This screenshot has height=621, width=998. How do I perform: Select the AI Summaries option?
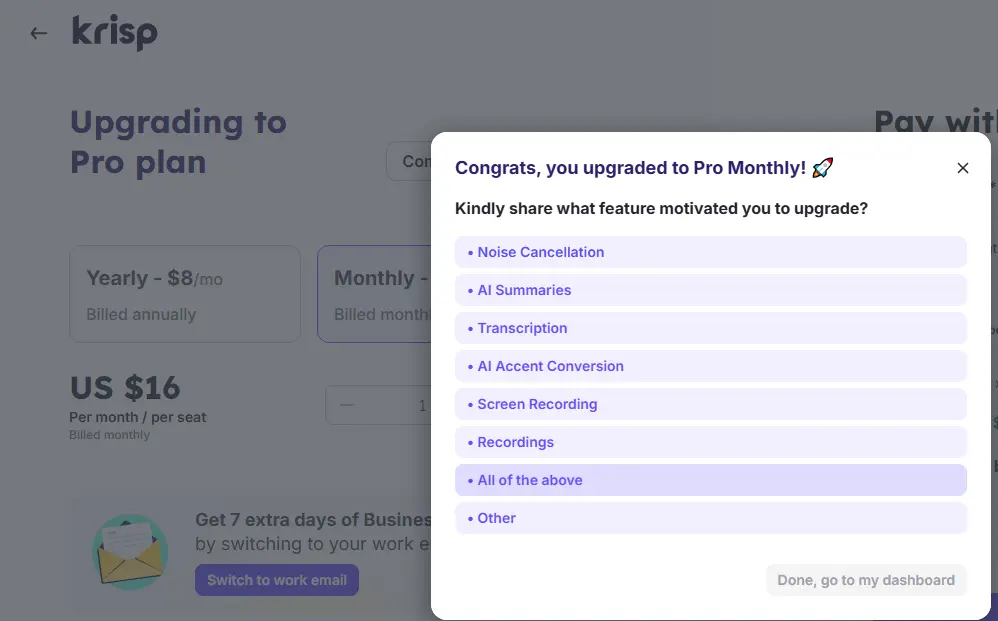pos(710,290)
